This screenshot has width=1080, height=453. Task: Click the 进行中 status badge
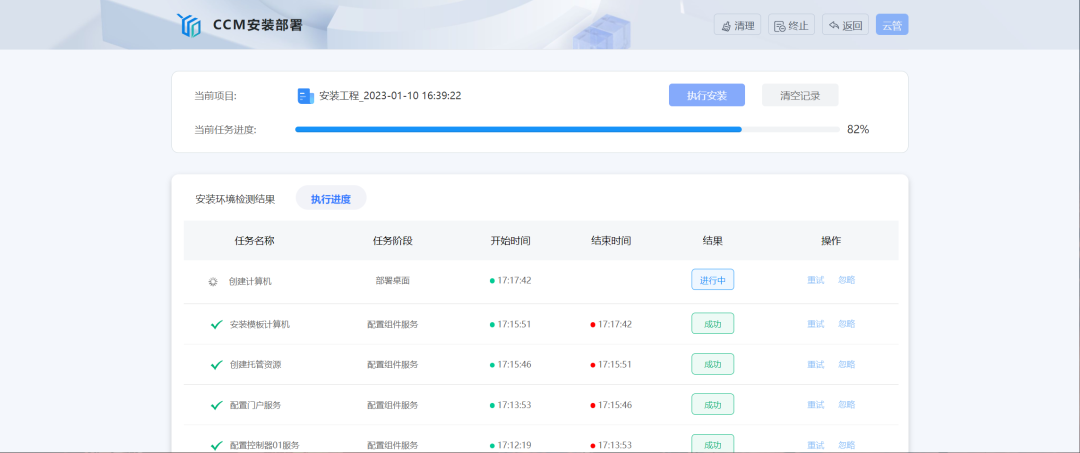(x=712, y=280)
